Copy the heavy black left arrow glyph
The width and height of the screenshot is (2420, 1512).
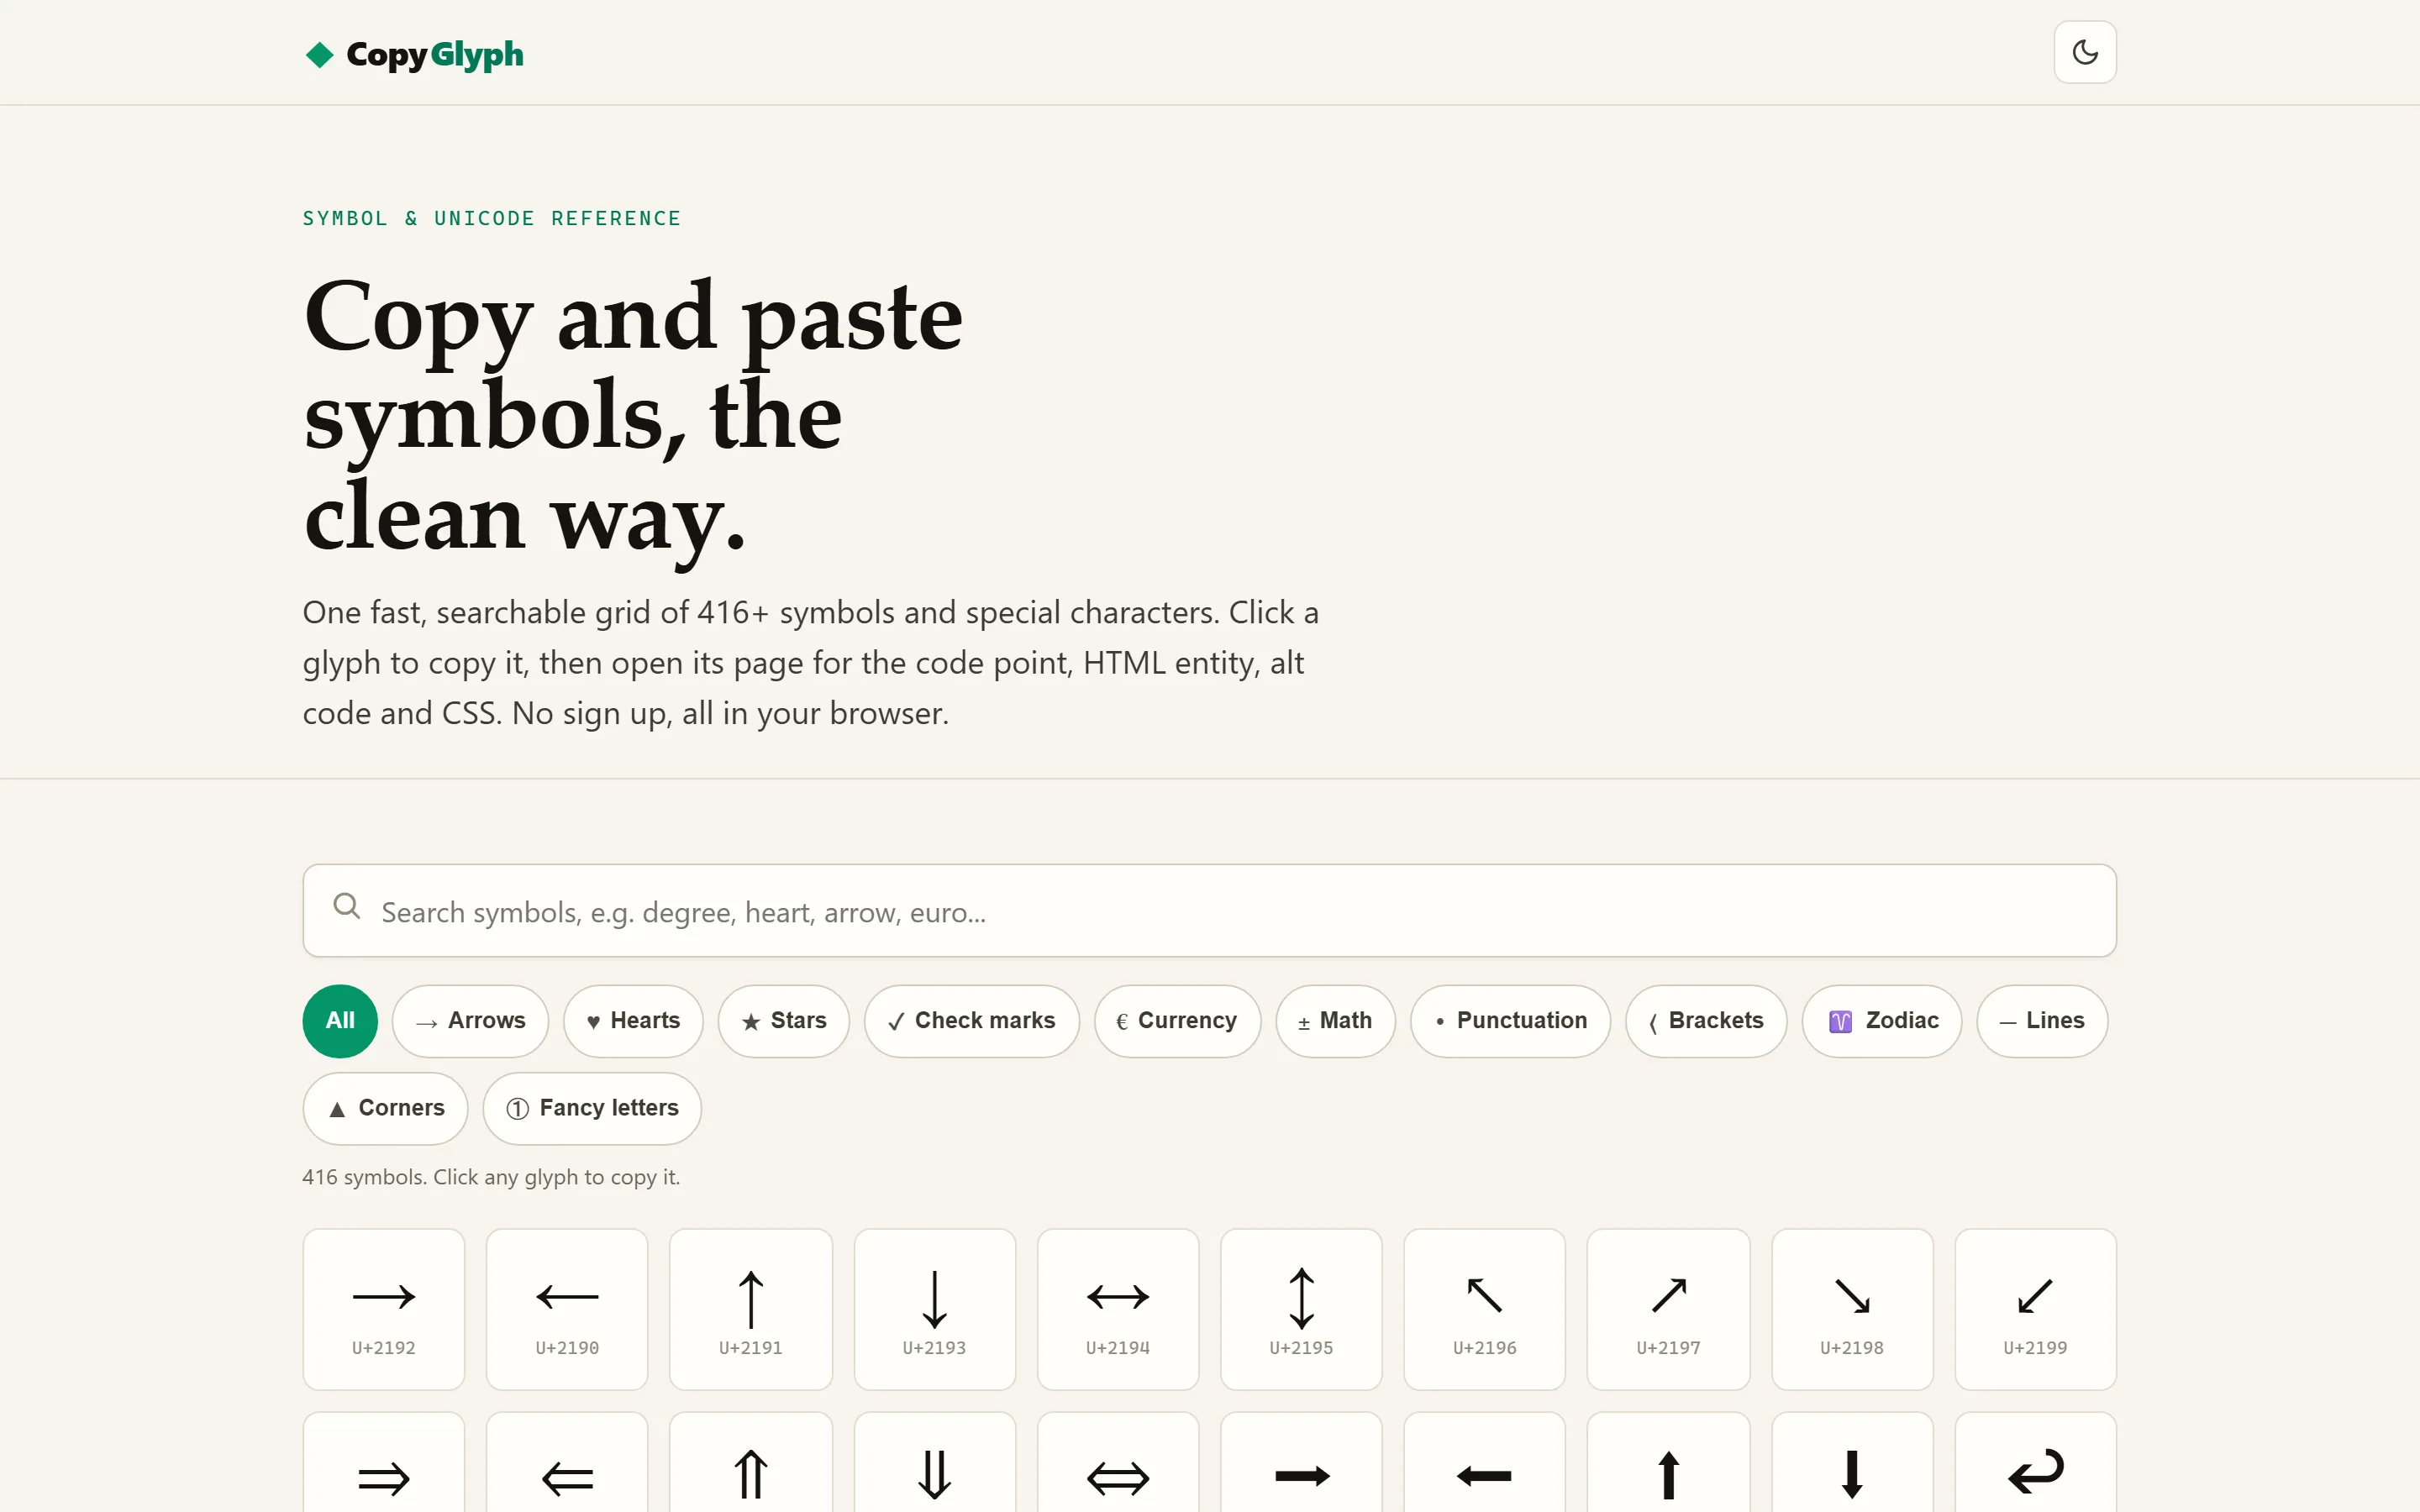[x=1485, y=1462]
